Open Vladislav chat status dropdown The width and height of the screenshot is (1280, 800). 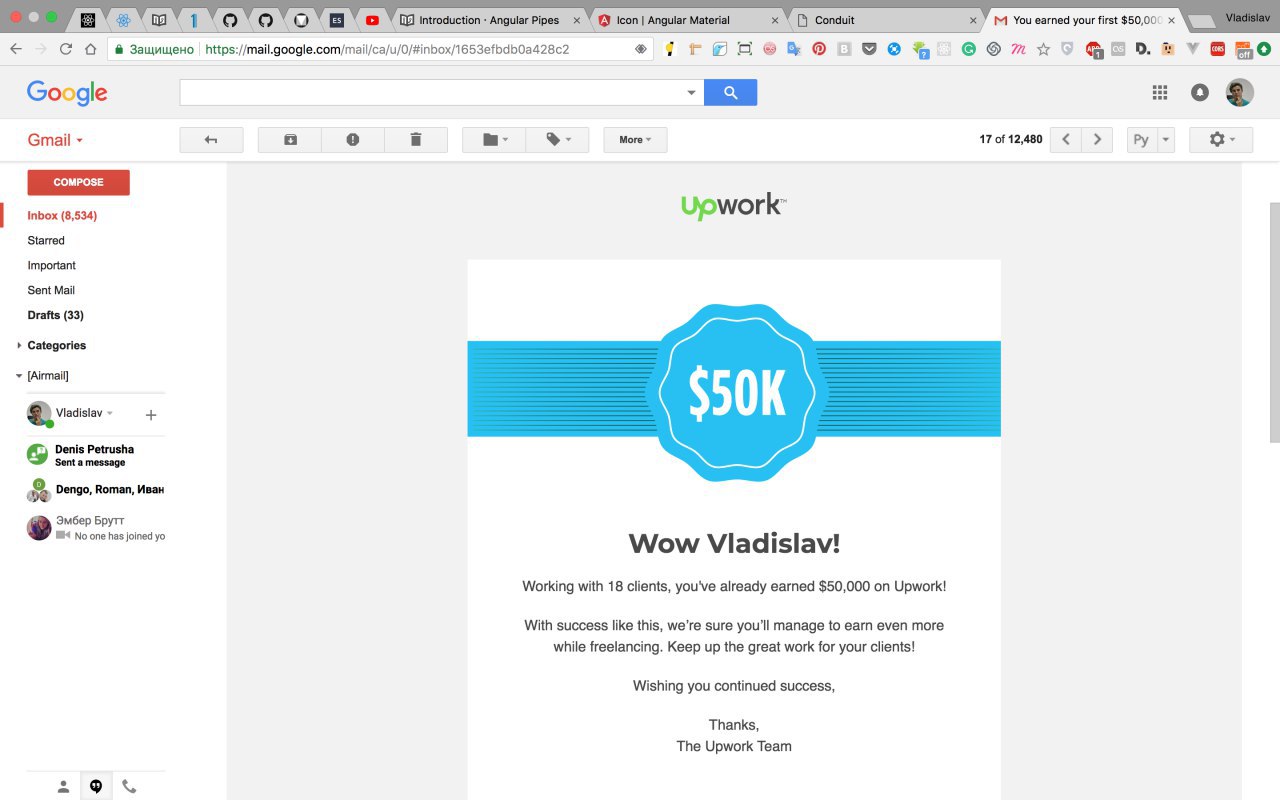pos(110,413)
